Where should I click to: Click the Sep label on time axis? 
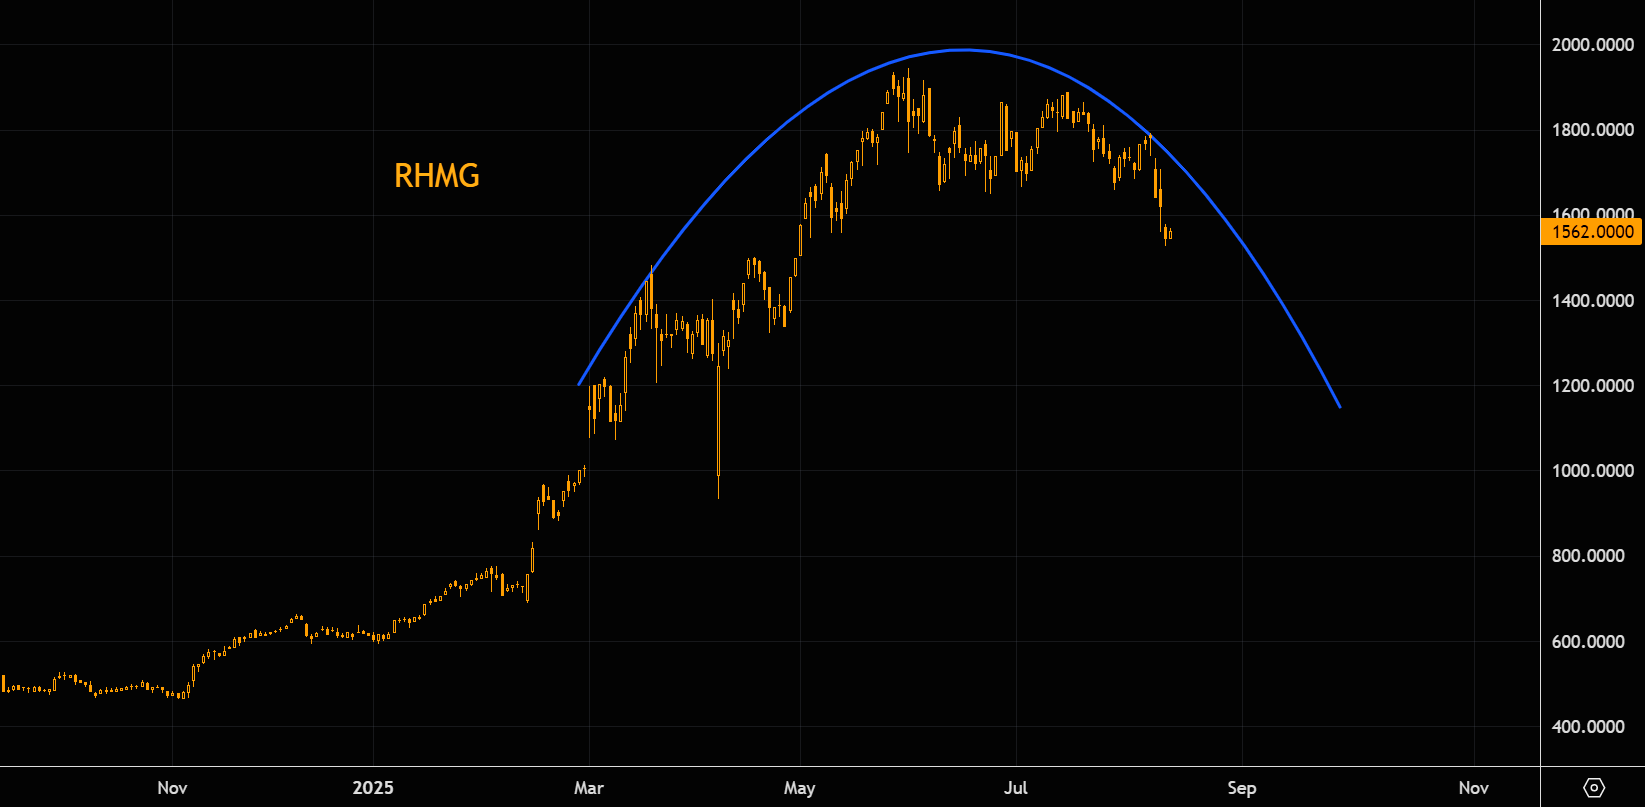[1242, 788]
